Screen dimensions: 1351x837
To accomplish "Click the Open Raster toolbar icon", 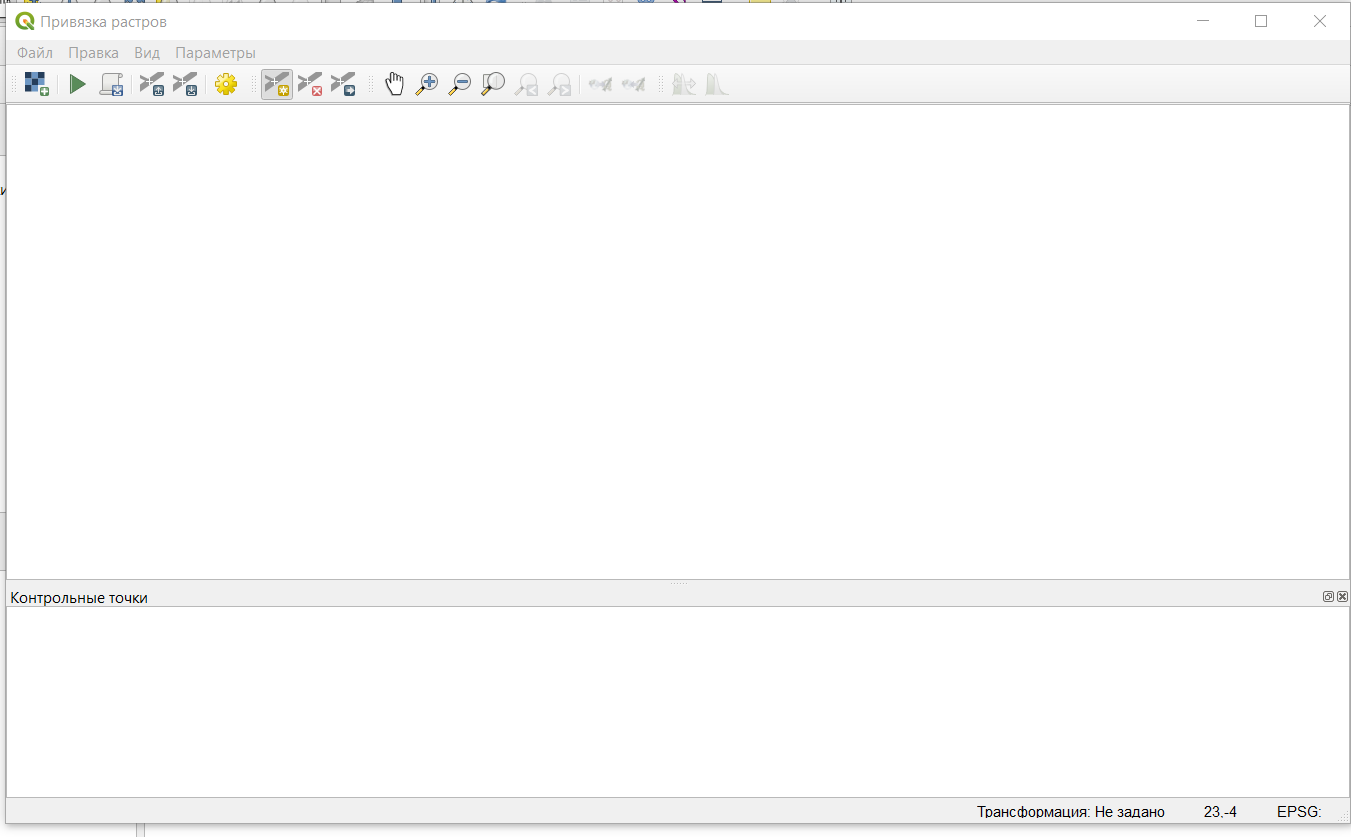I will [36, 85].
